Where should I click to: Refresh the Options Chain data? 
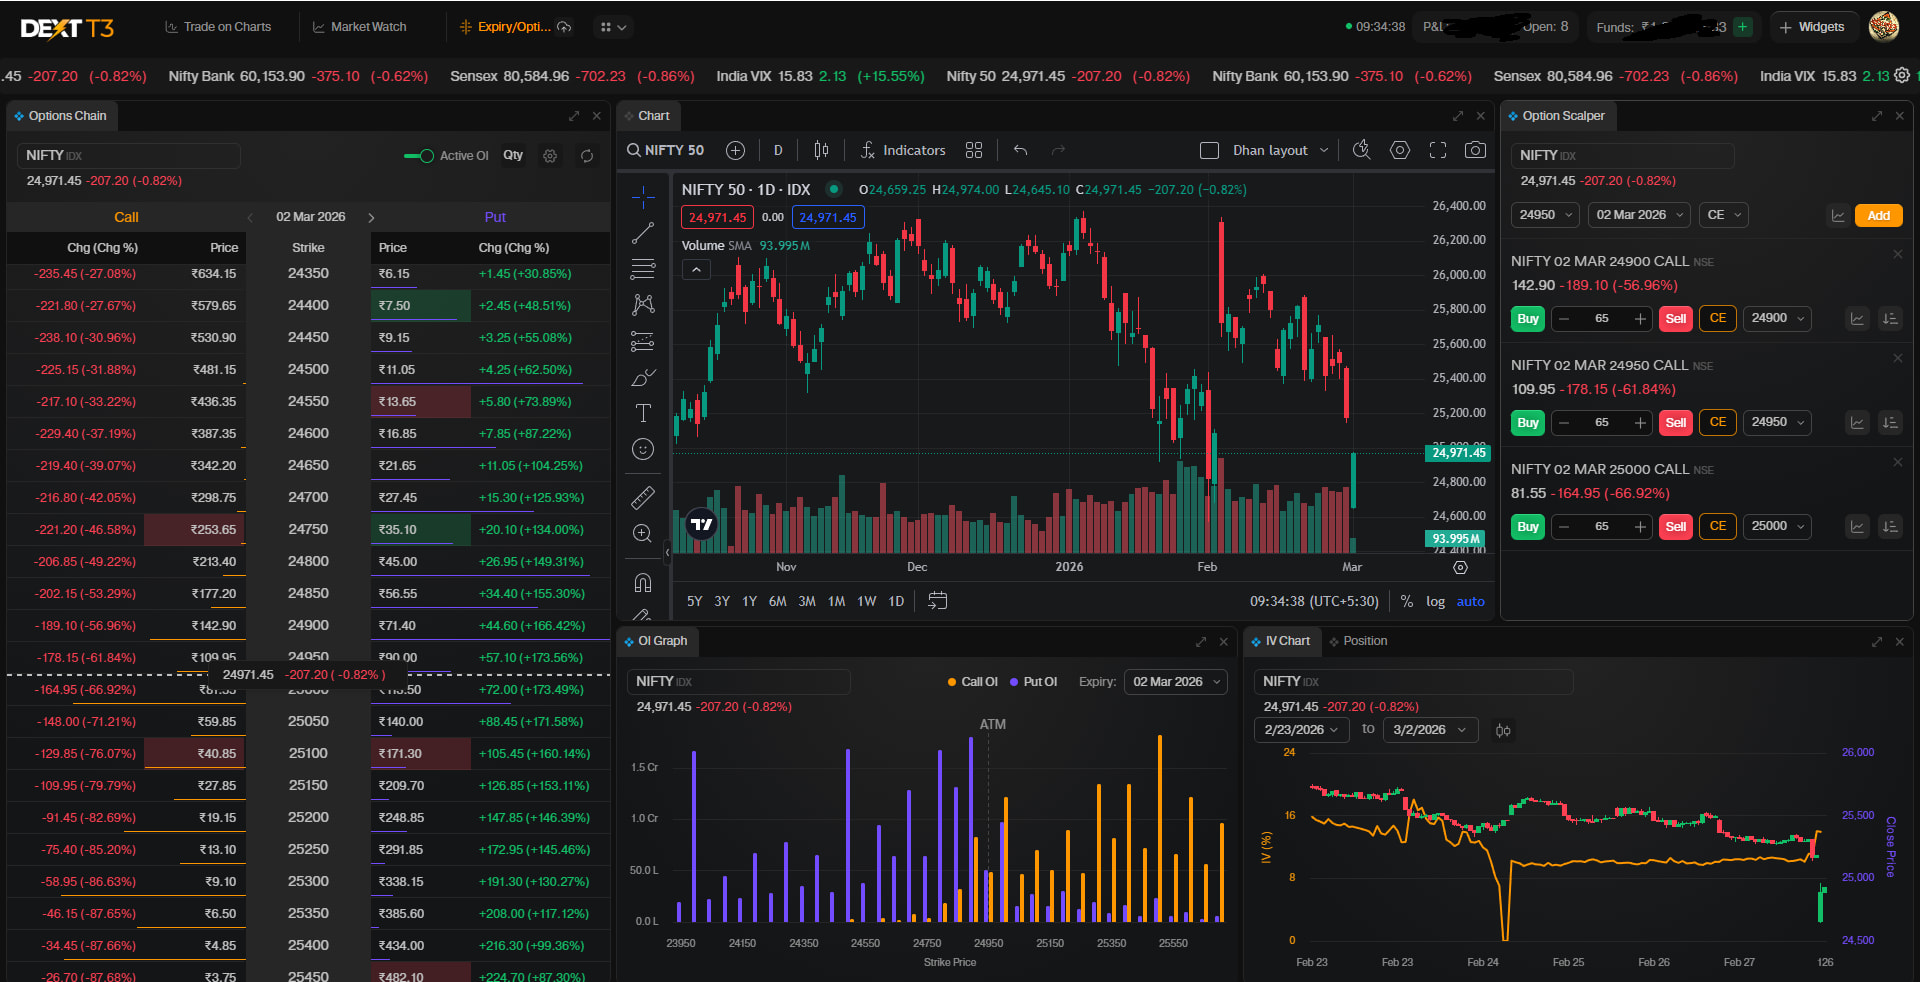tap(587, 156)
